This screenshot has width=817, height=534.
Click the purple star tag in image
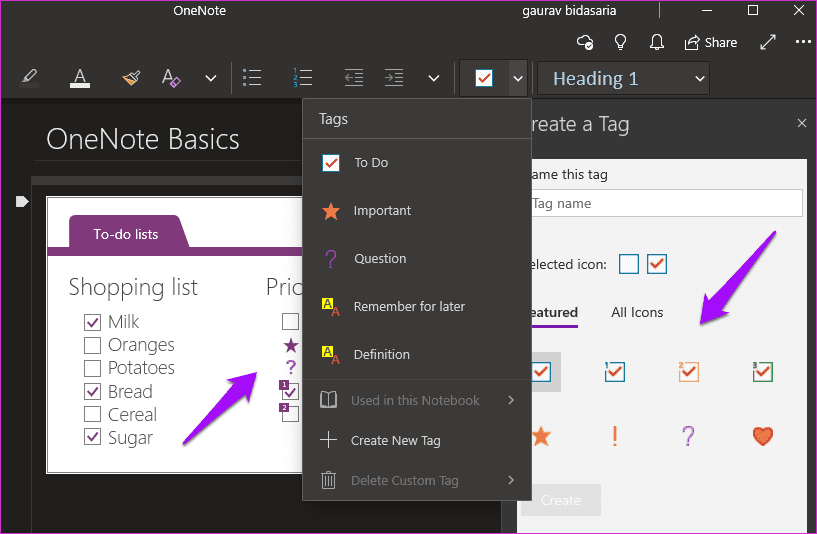(291, 345)
